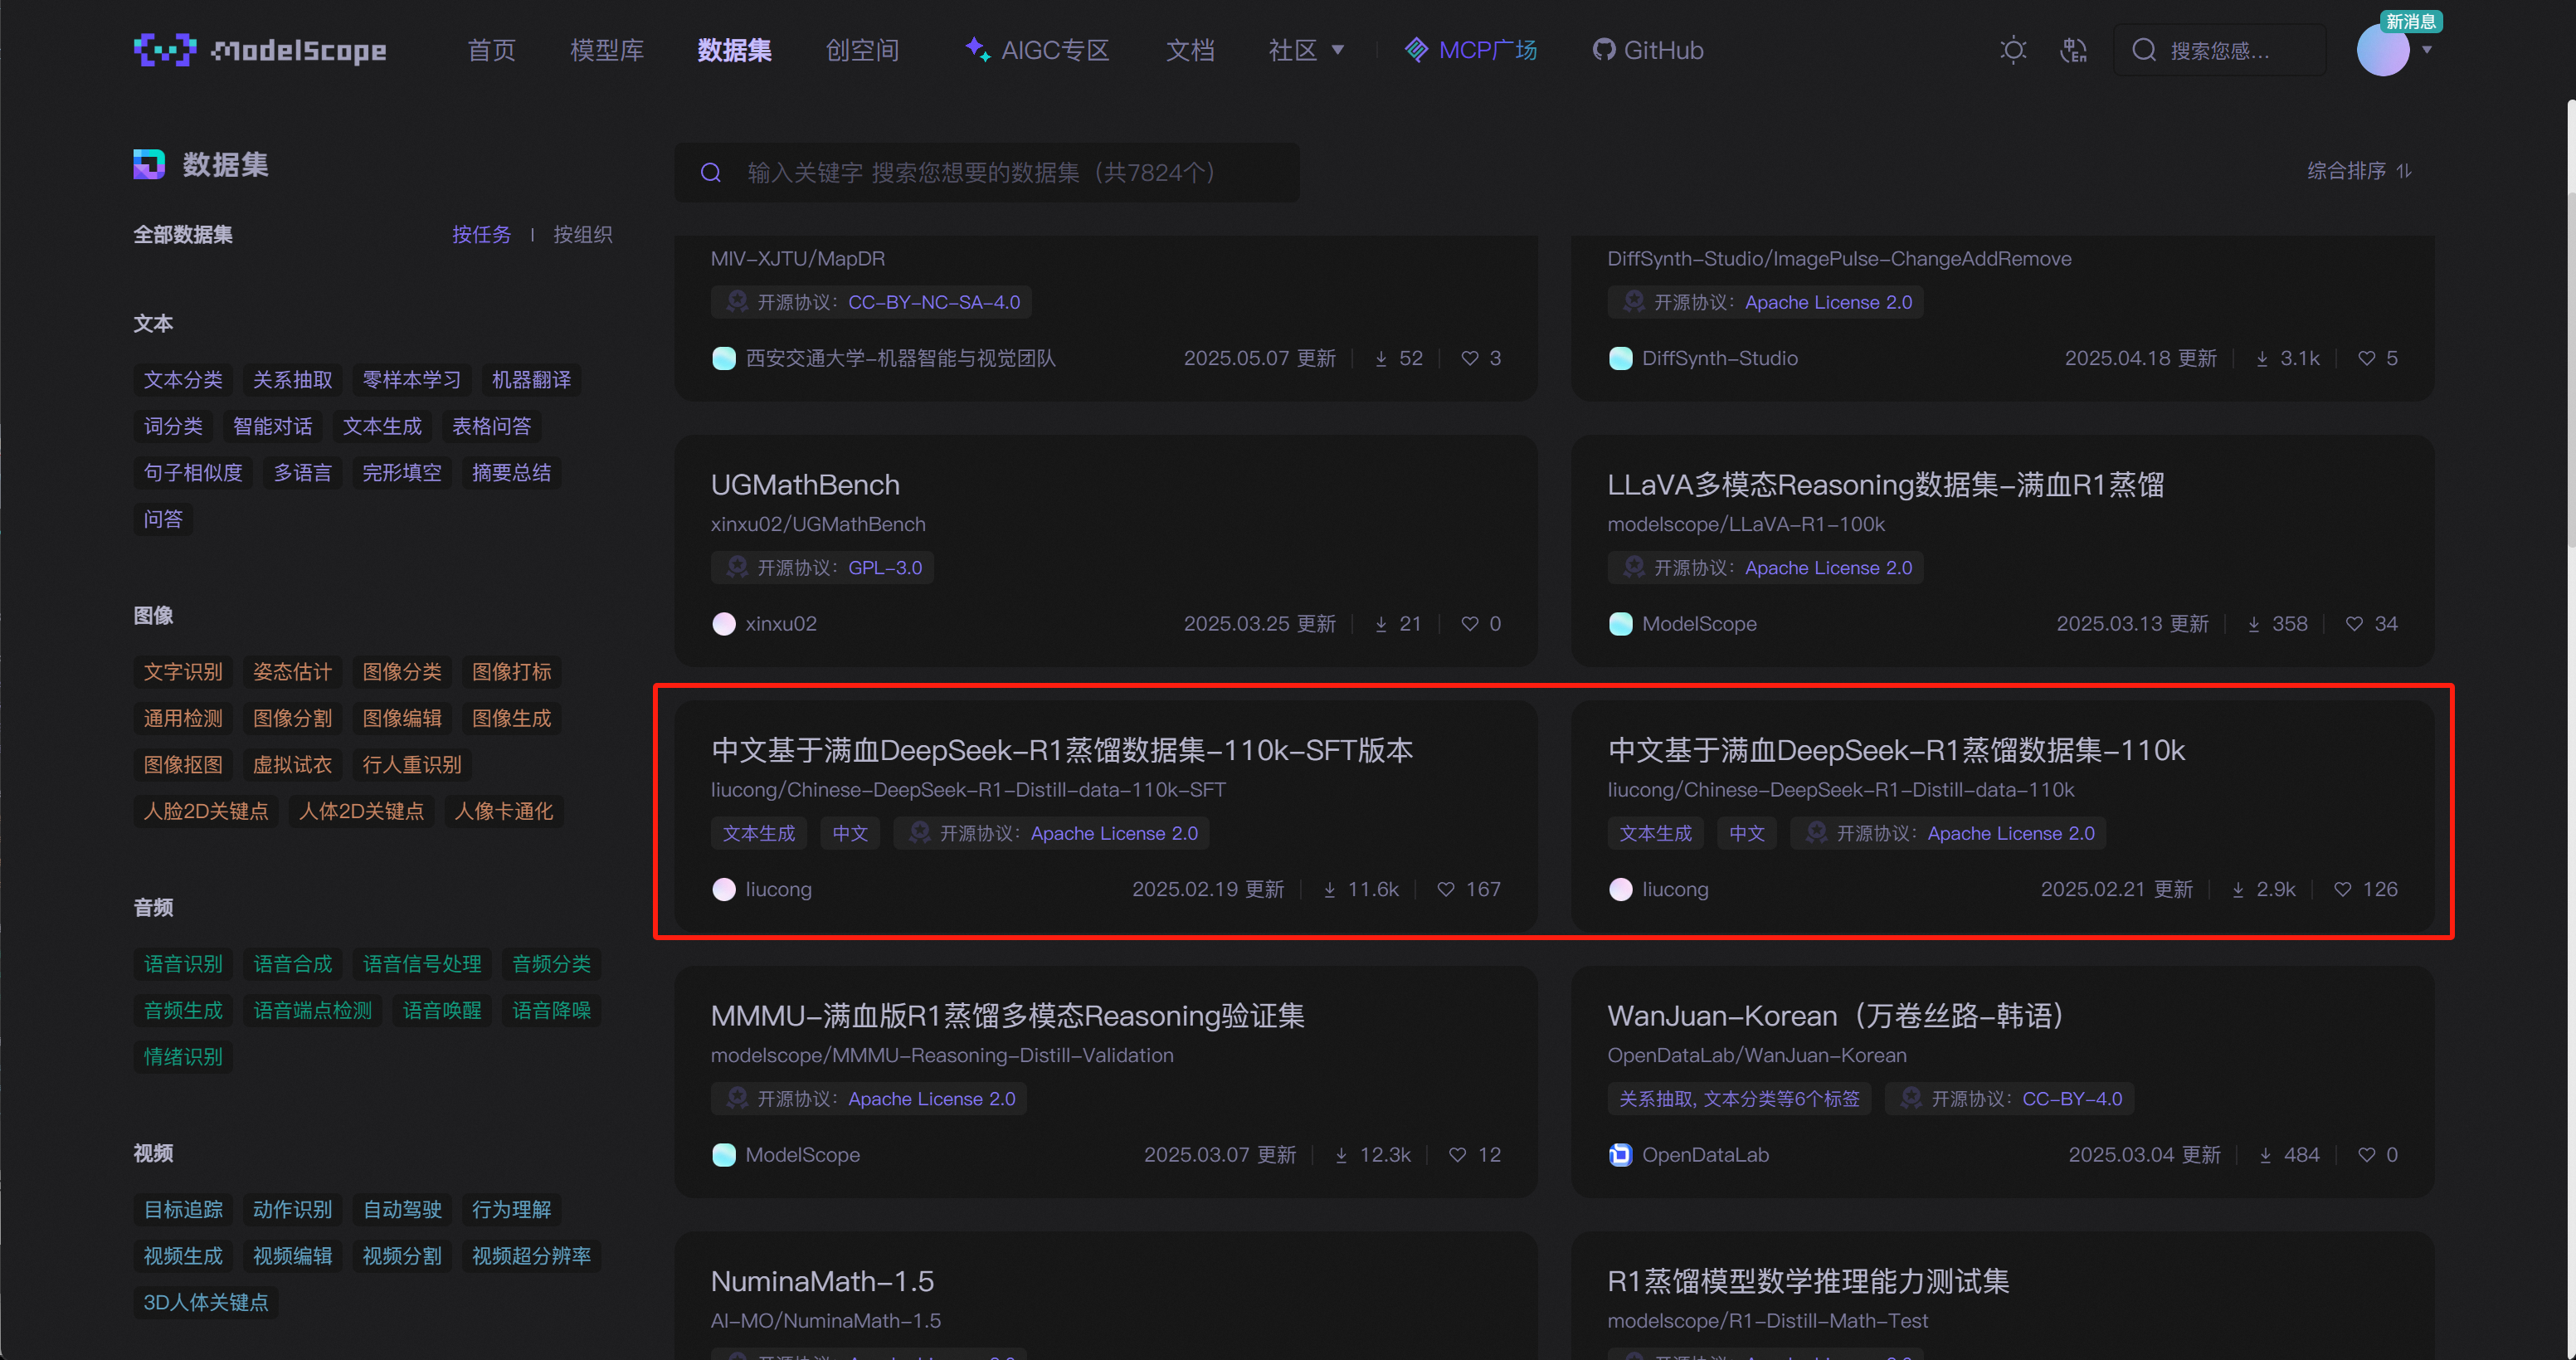This screenshot has height=1360, width=2576.
Task: Switch the filter to 按组织
Action: pos(583,234)
